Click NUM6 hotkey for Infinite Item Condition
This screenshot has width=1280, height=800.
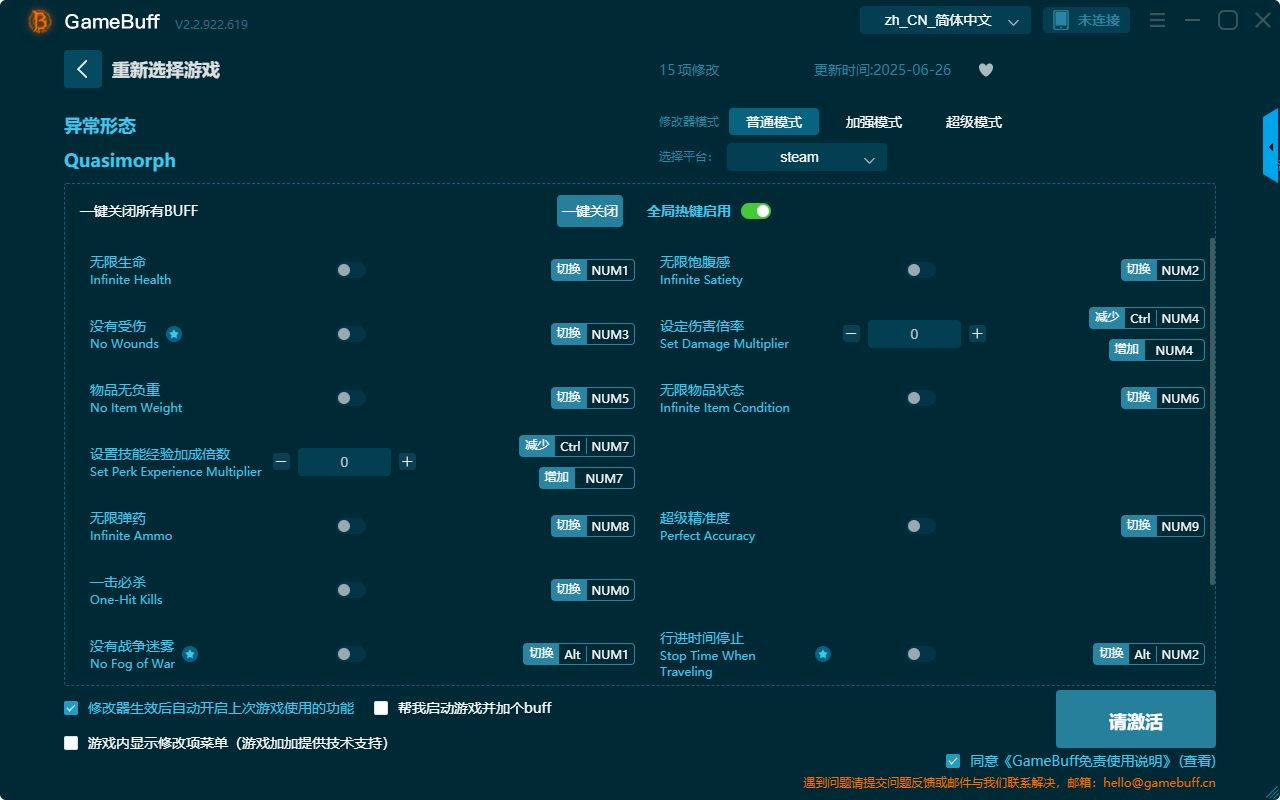point(1163,398)
